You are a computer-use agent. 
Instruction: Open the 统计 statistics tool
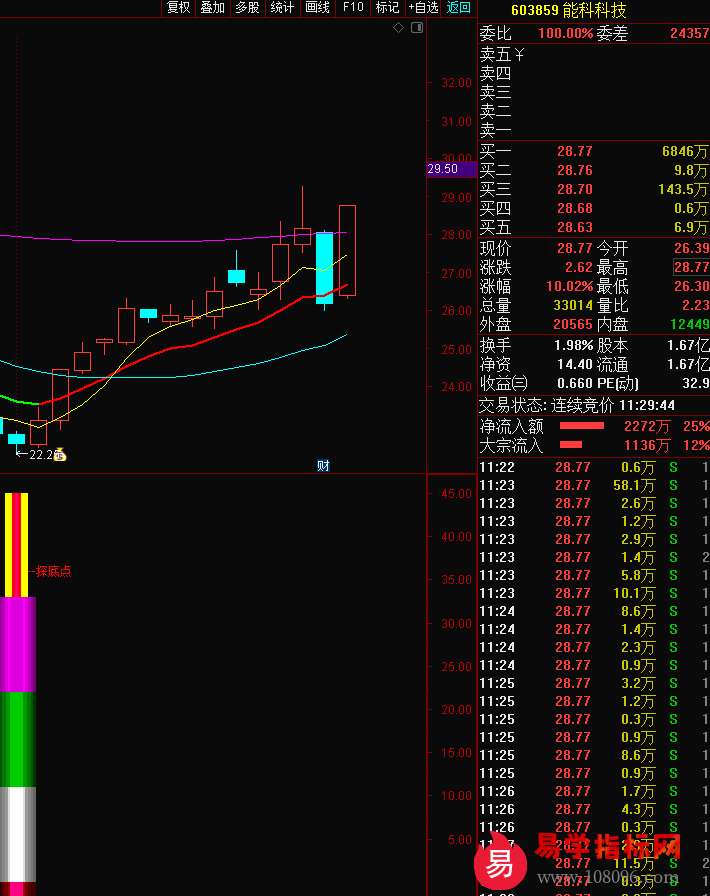[x=282, y=8]
